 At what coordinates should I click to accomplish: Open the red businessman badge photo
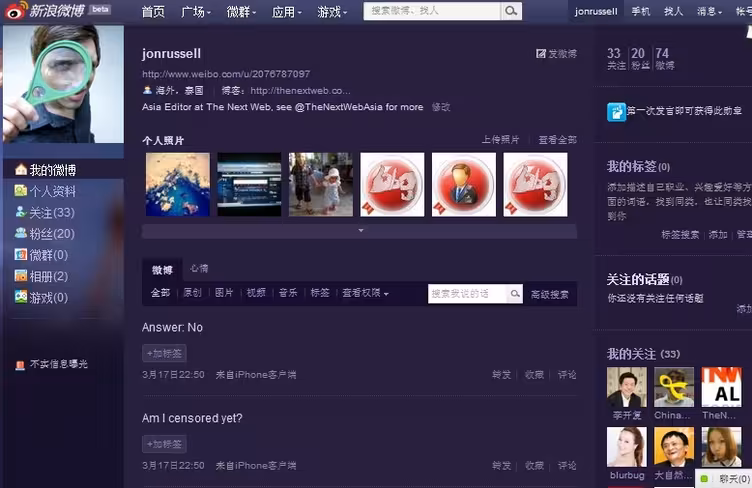[463, 185]
